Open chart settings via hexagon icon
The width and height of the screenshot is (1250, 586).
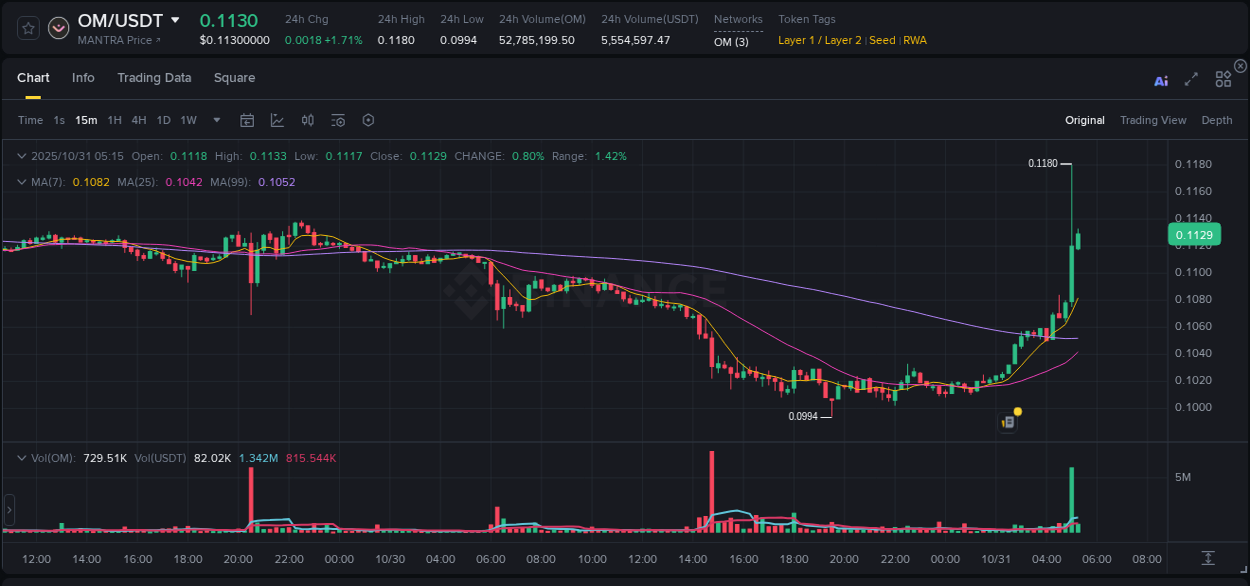coord(368,120)
